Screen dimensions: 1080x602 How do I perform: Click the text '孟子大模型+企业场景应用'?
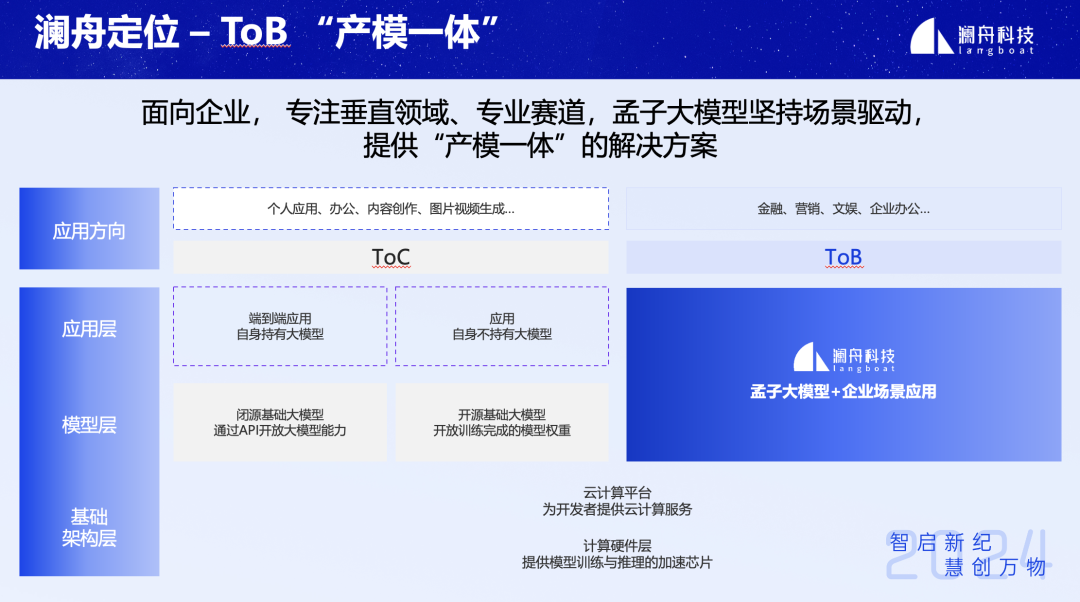pyautogui.click(x=844, y=392)
